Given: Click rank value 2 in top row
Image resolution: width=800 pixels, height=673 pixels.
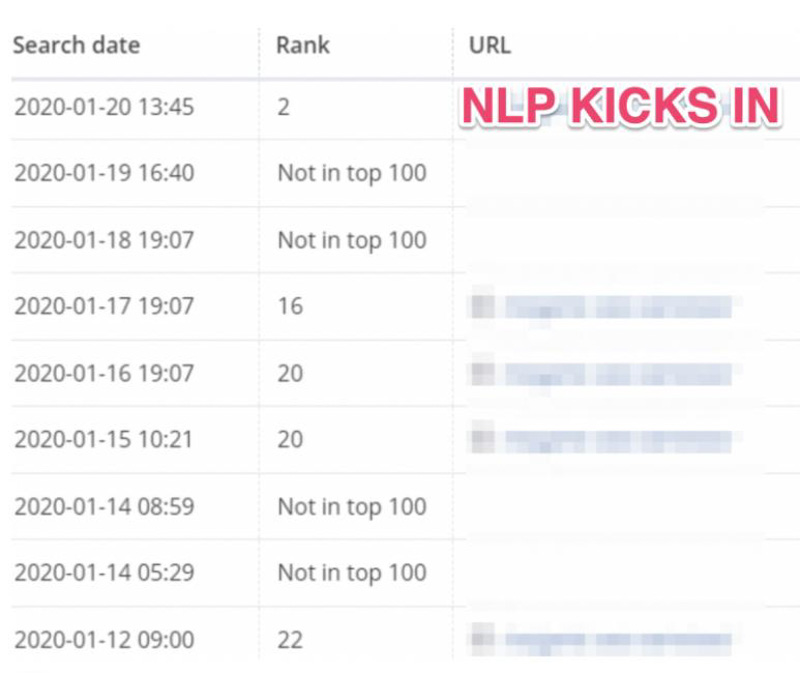Looking at the screenshot, I should pos(284,107).
